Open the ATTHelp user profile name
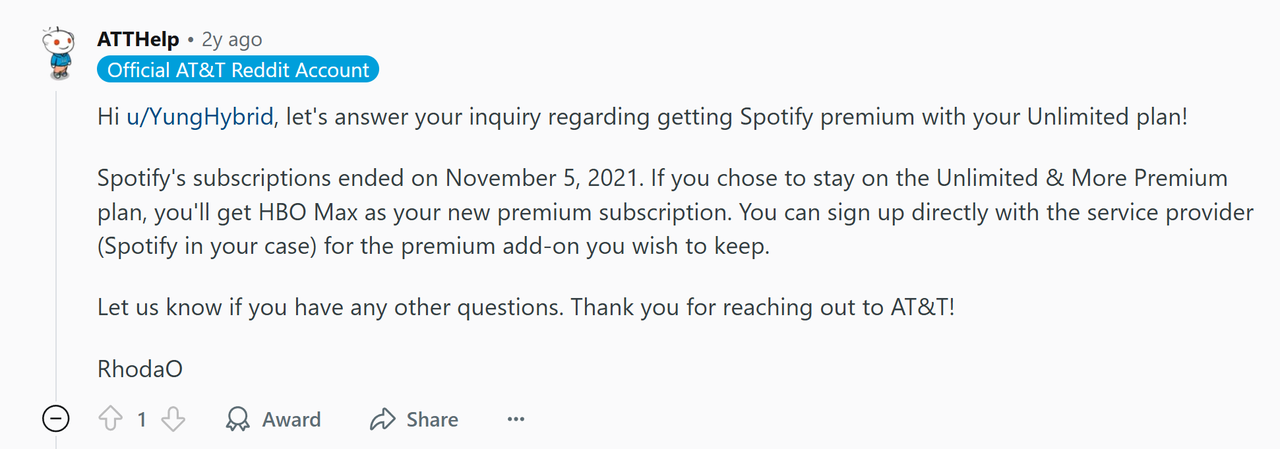 point(138,40)
